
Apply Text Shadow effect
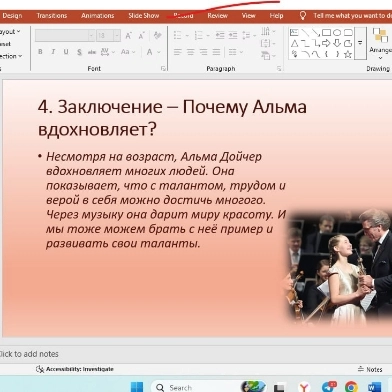pyautogui.click(x=79, y=52)
